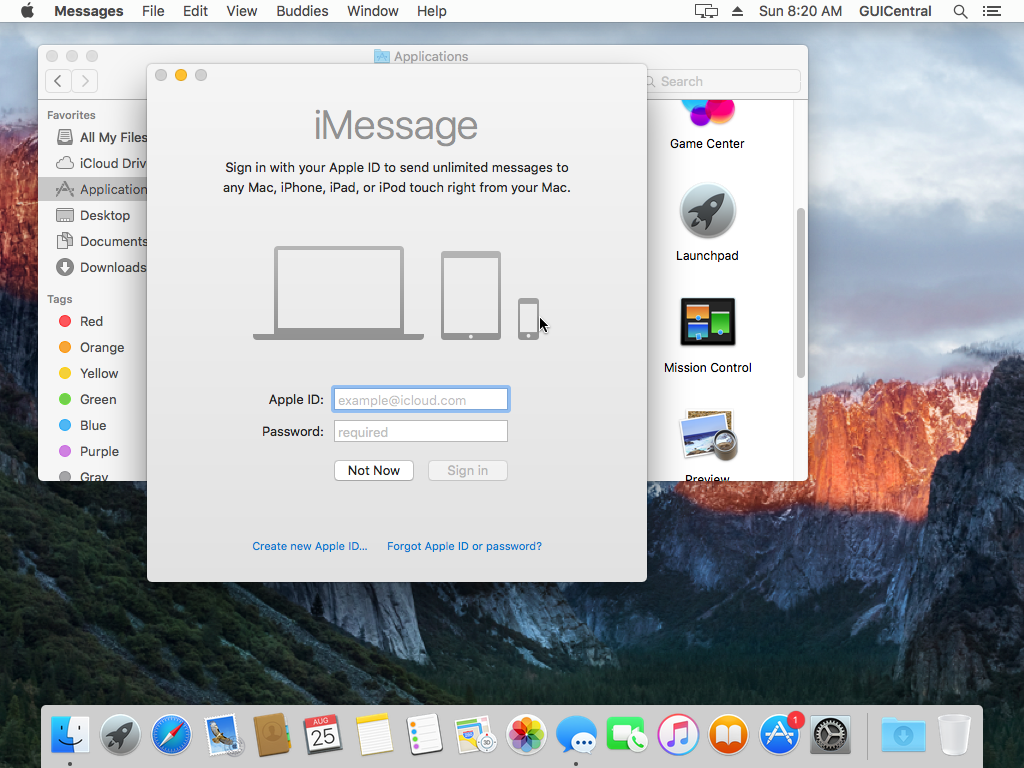1024x768 pixels.
Task: Open the Mail stamp icon in Dock
Action: pyautogui.click(x=222, y=735)
